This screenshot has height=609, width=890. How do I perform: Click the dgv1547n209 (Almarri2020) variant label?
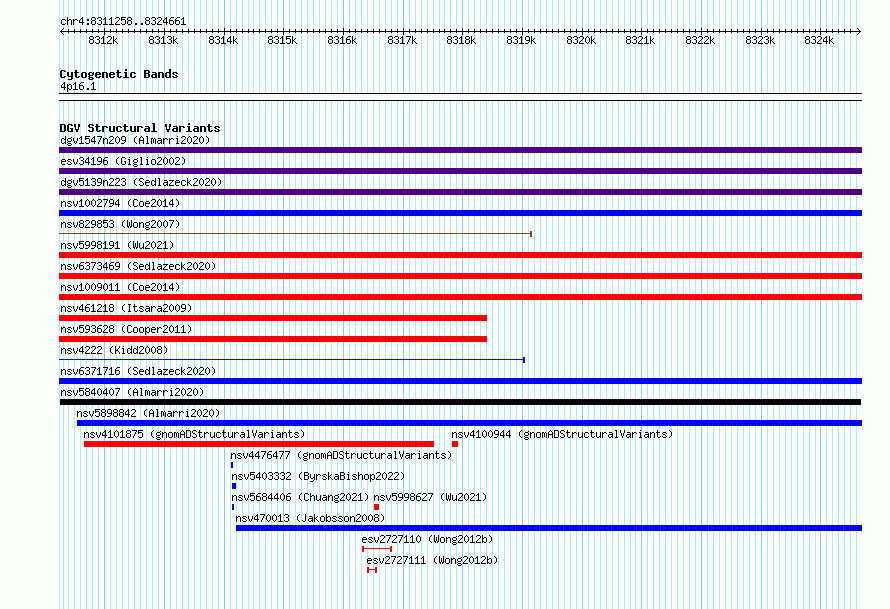(135, 140)
